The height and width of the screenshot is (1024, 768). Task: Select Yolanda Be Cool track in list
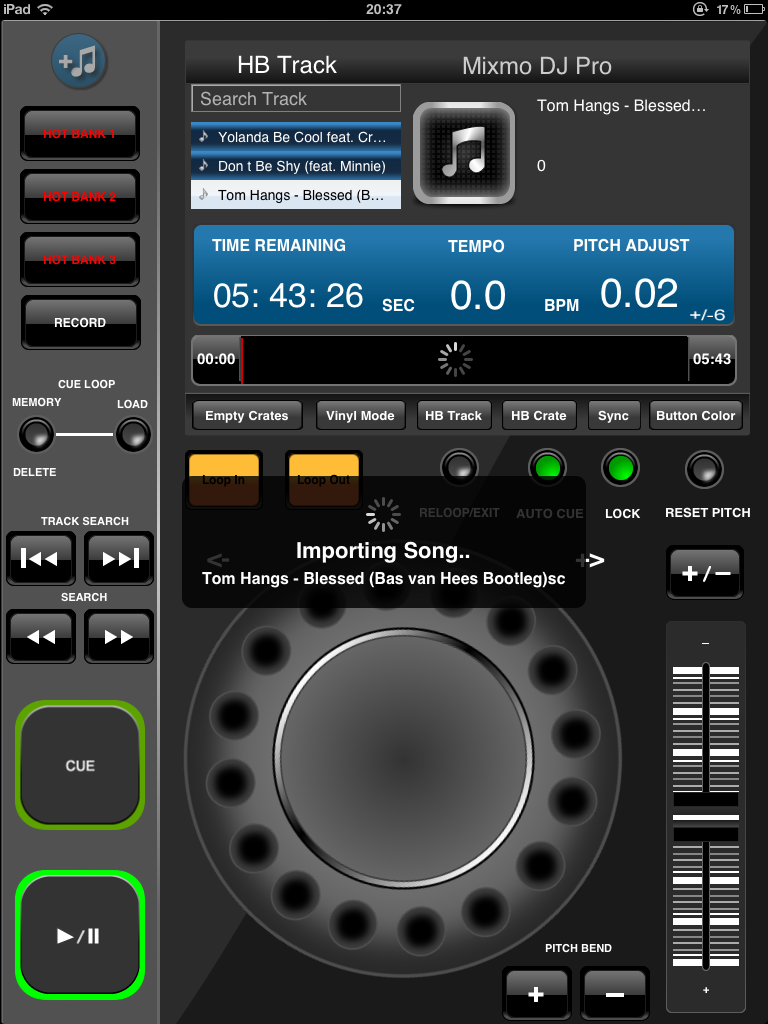[x=296, y=137]
